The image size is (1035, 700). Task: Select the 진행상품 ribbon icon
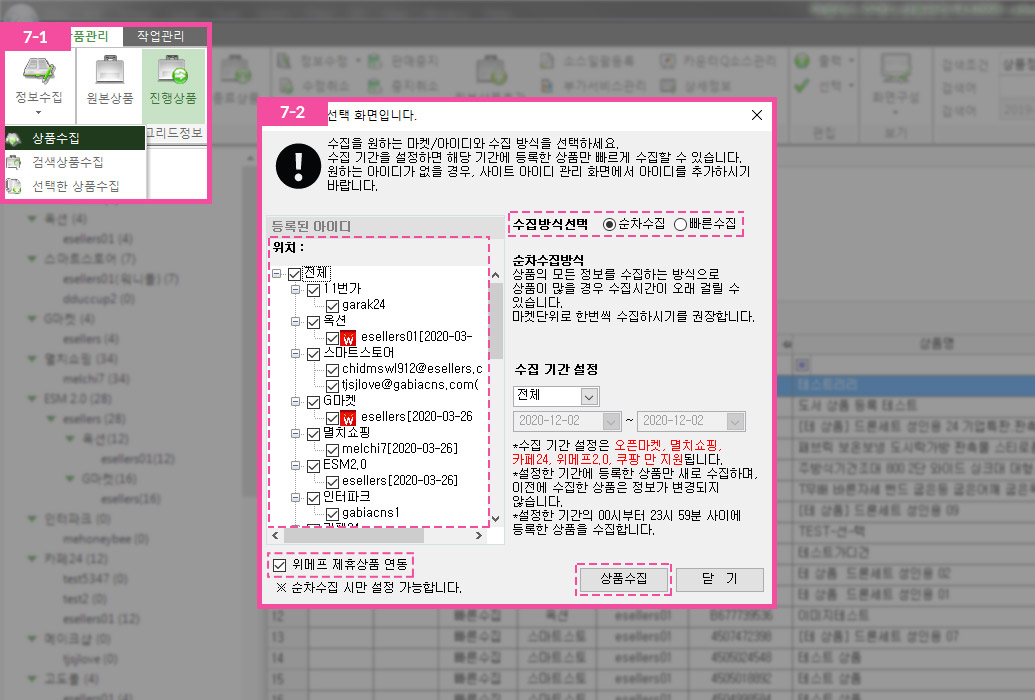tap(173, 71)
